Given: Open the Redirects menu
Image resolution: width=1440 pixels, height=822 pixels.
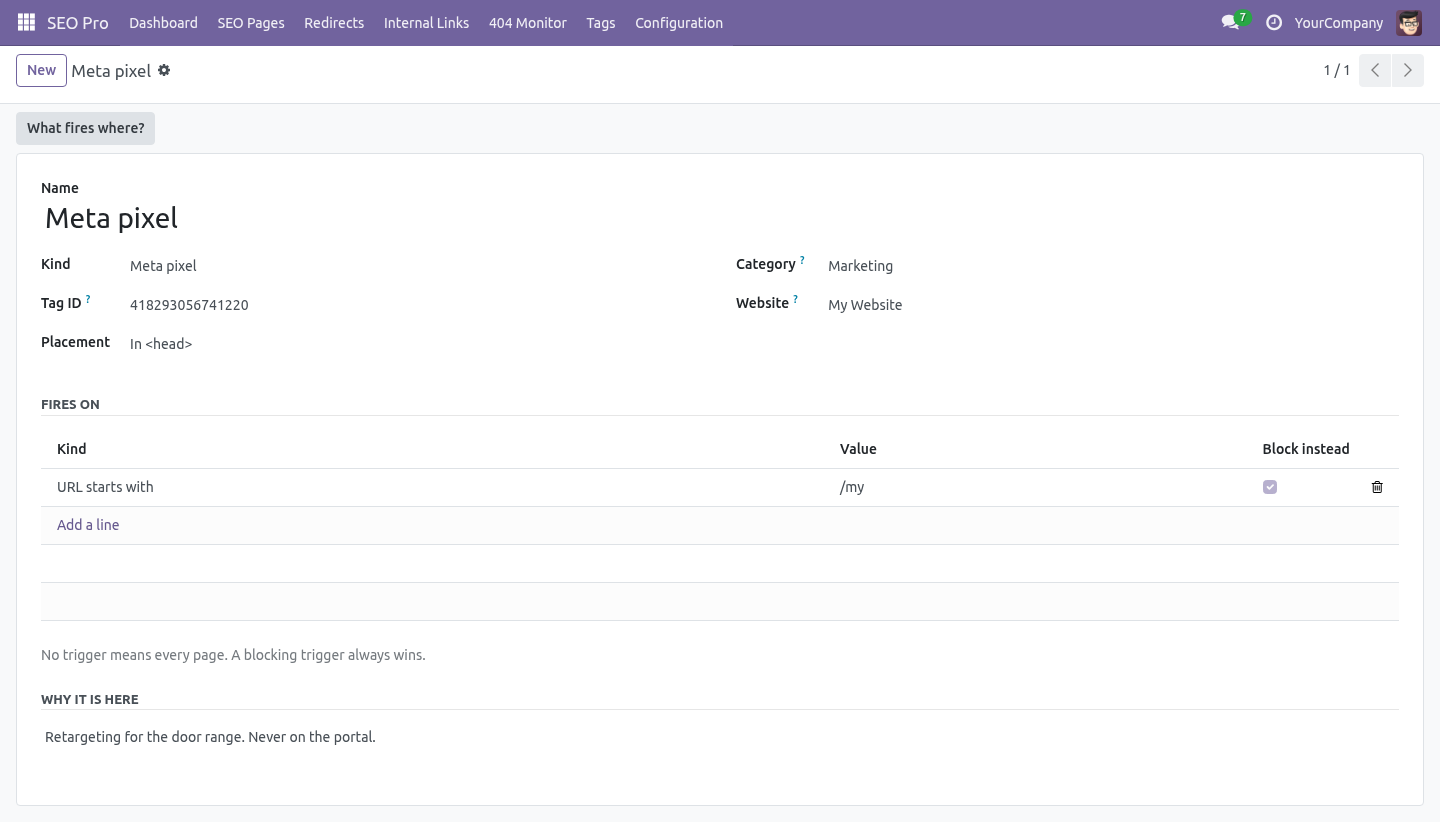Looking at the screenshot, I should pyautogui.click(x=334, y=22).
